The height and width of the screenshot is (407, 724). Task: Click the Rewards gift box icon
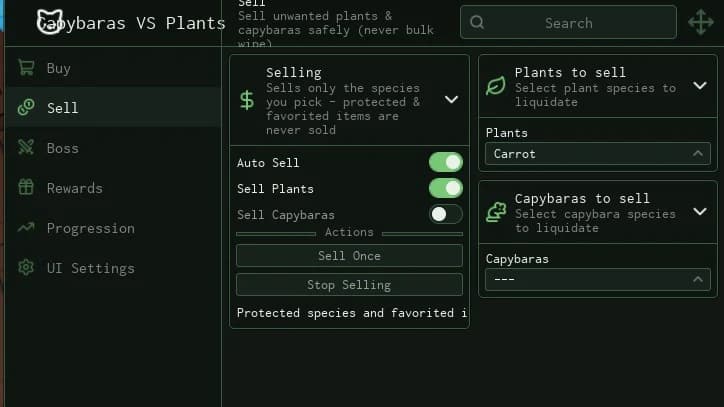pos(26,187)
